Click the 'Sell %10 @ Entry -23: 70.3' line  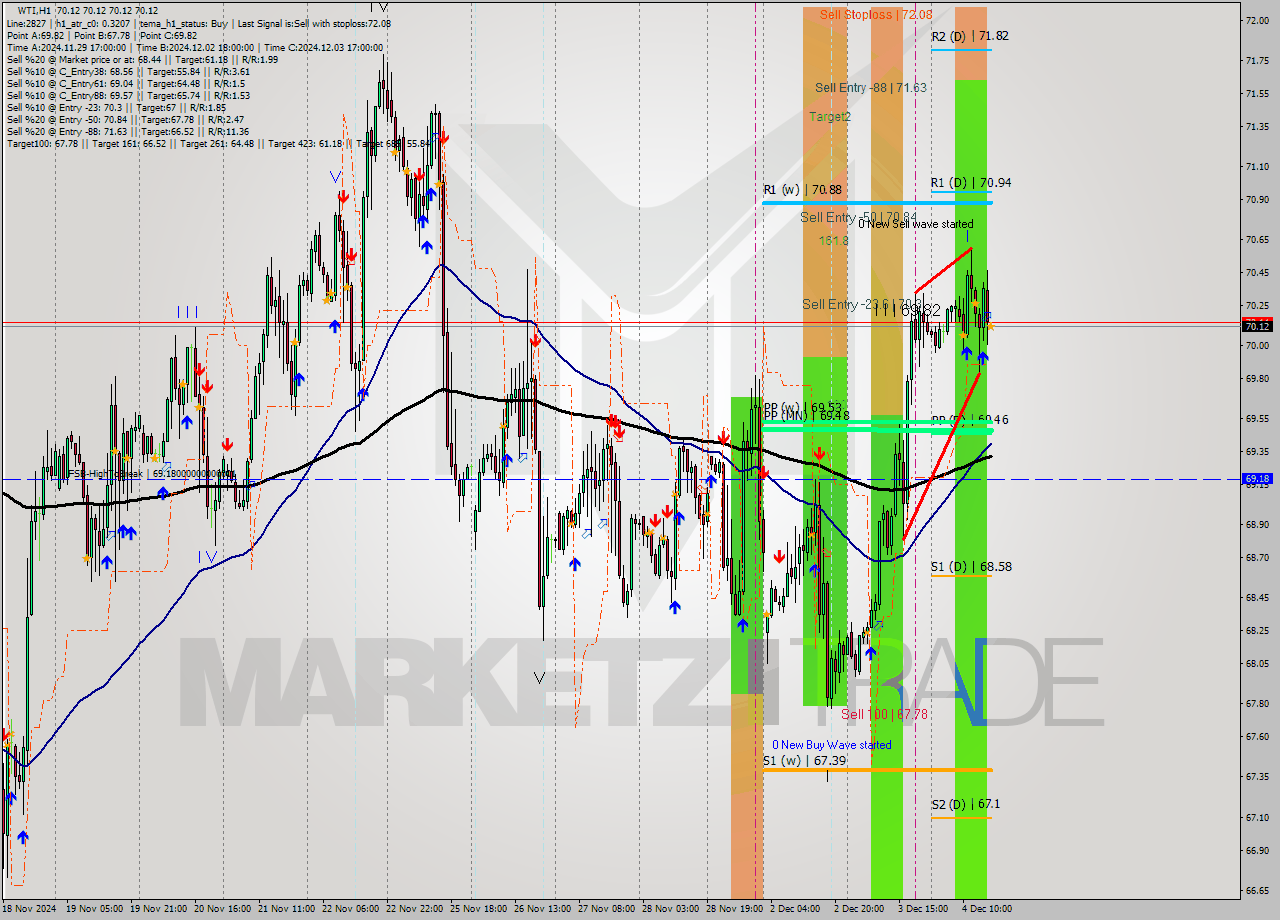(116, 107)
